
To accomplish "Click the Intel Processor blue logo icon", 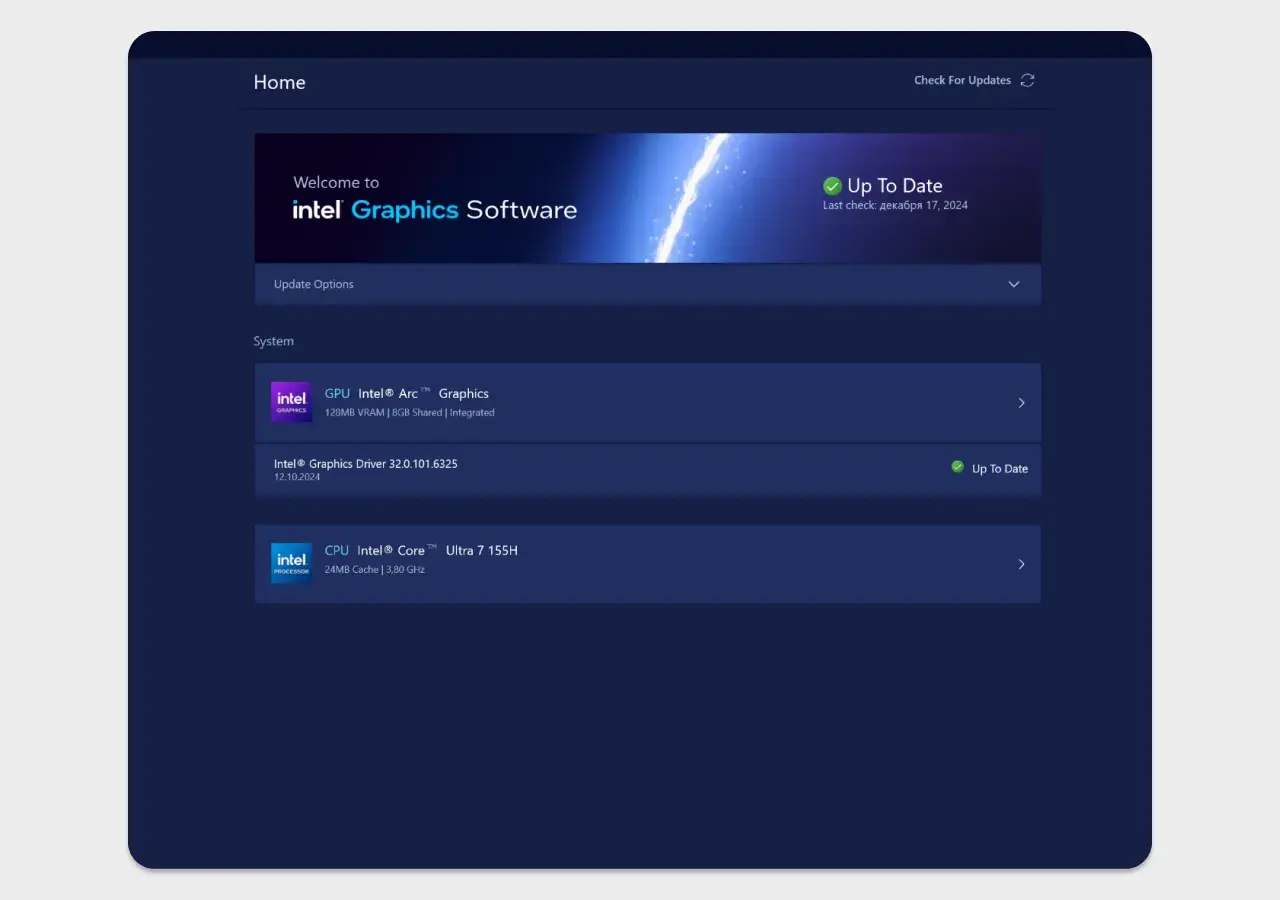I will tap(292, 563).
